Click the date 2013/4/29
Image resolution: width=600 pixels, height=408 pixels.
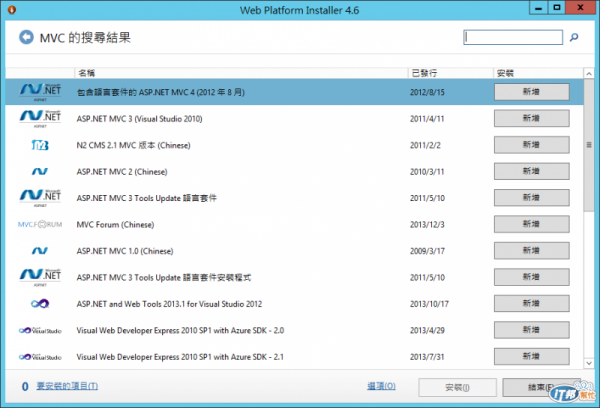pyautogui.click(x=427, y=330)
